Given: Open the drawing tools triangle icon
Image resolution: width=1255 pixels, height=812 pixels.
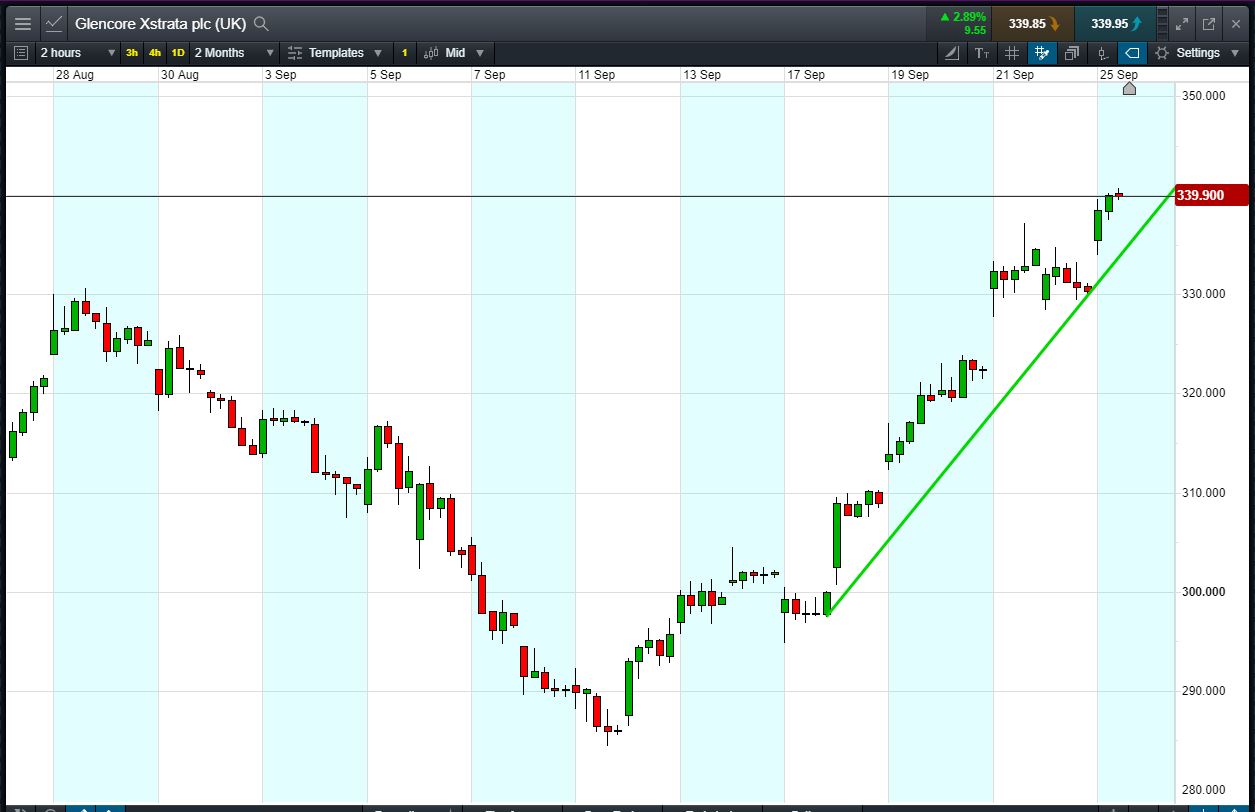Looking at the screenshot, I should (951, 53).
